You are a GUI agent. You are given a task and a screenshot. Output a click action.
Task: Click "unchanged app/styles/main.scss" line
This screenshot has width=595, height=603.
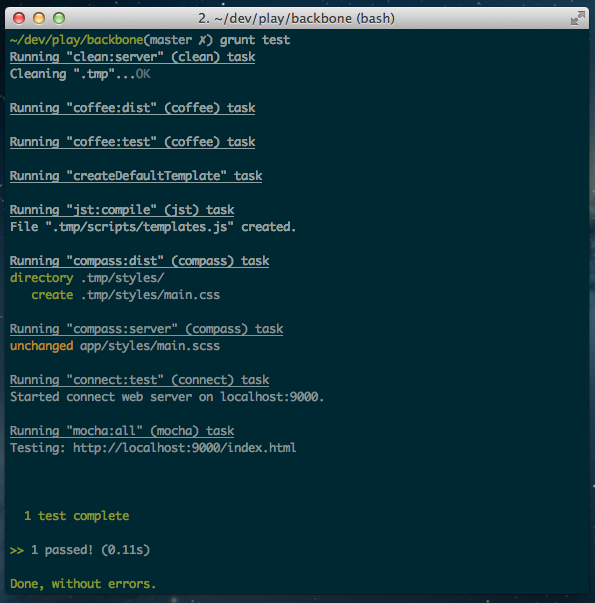[115, 346]
